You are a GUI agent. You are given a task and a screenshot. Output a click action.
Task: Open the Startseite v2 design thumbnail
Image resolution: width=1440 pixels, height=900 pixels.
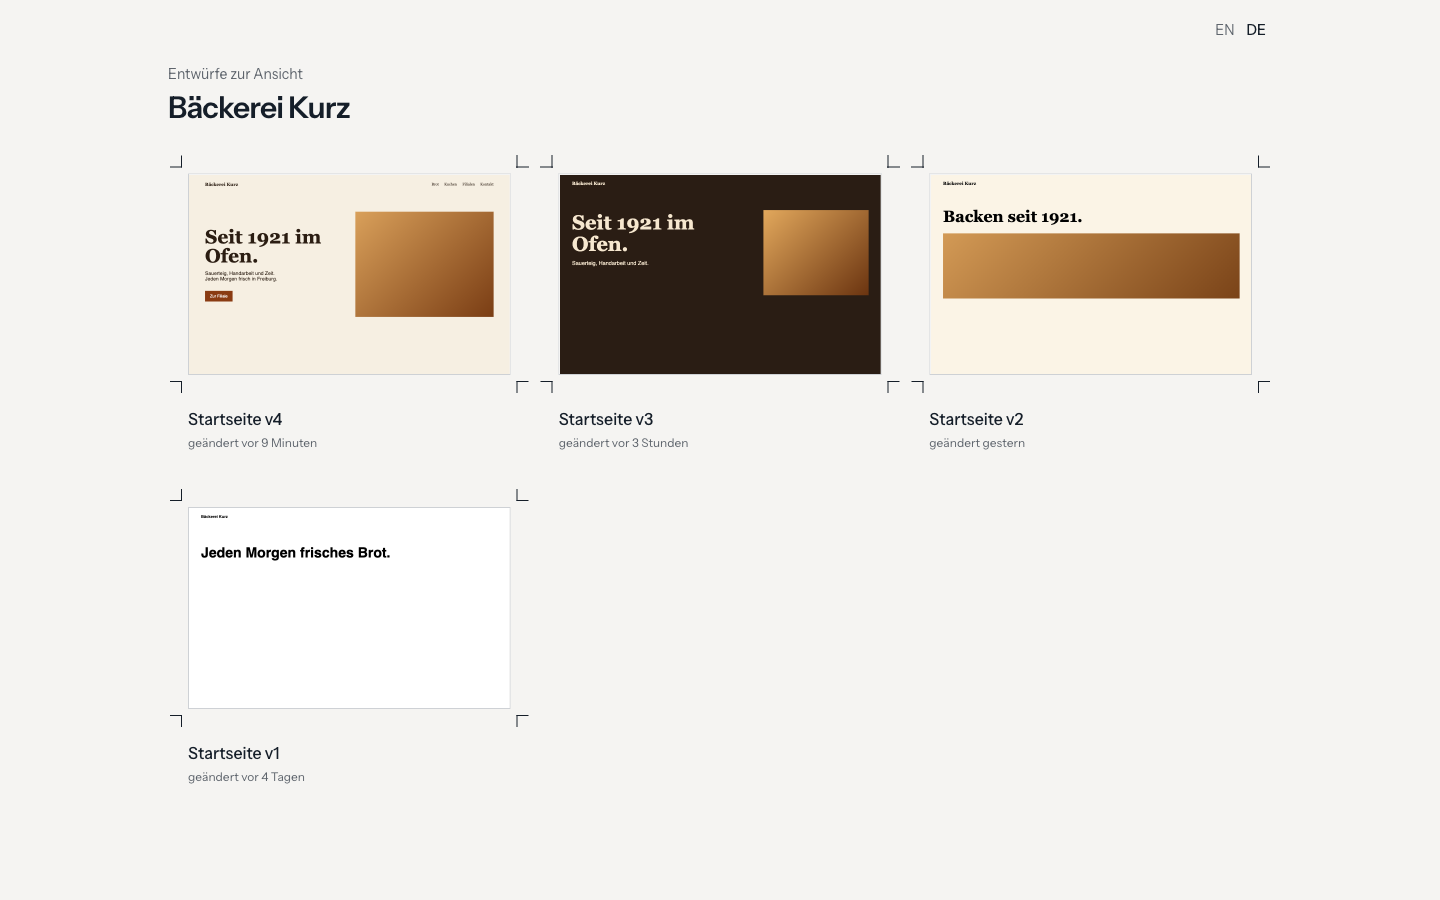[1090, 274]
